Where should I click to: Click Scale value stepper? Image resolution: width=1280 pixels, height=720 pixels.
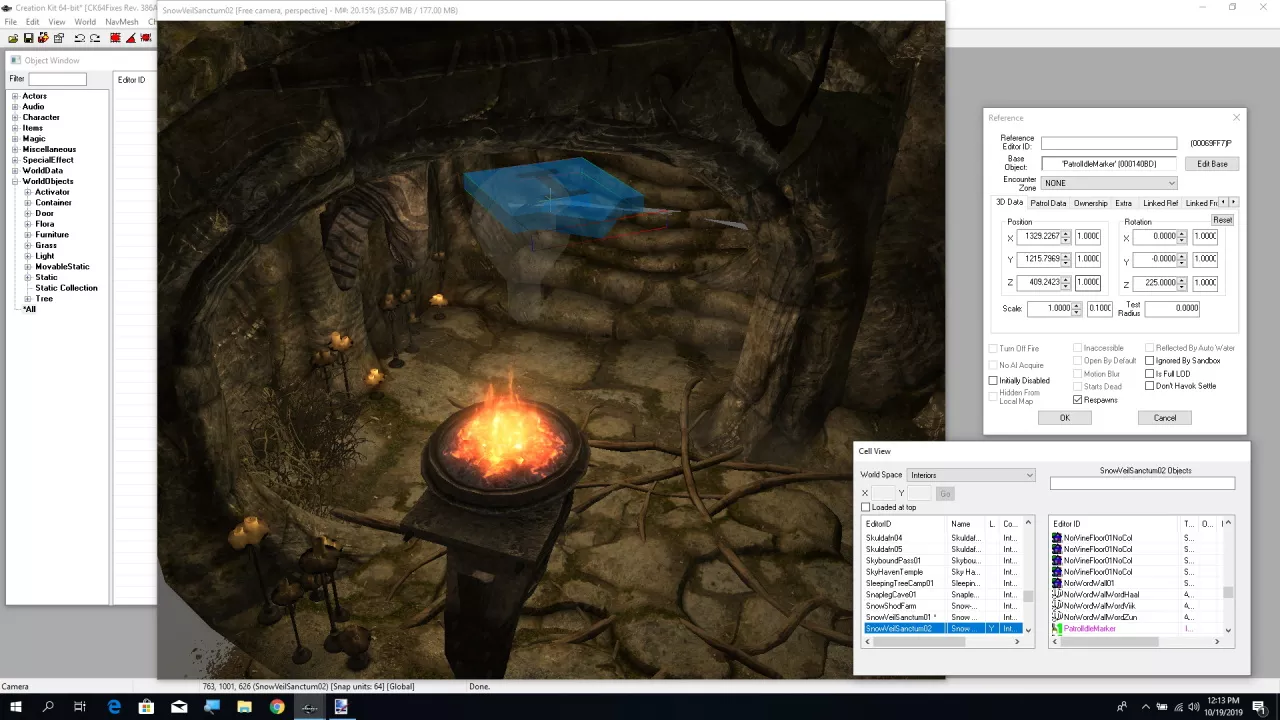tap(1076, 309)
